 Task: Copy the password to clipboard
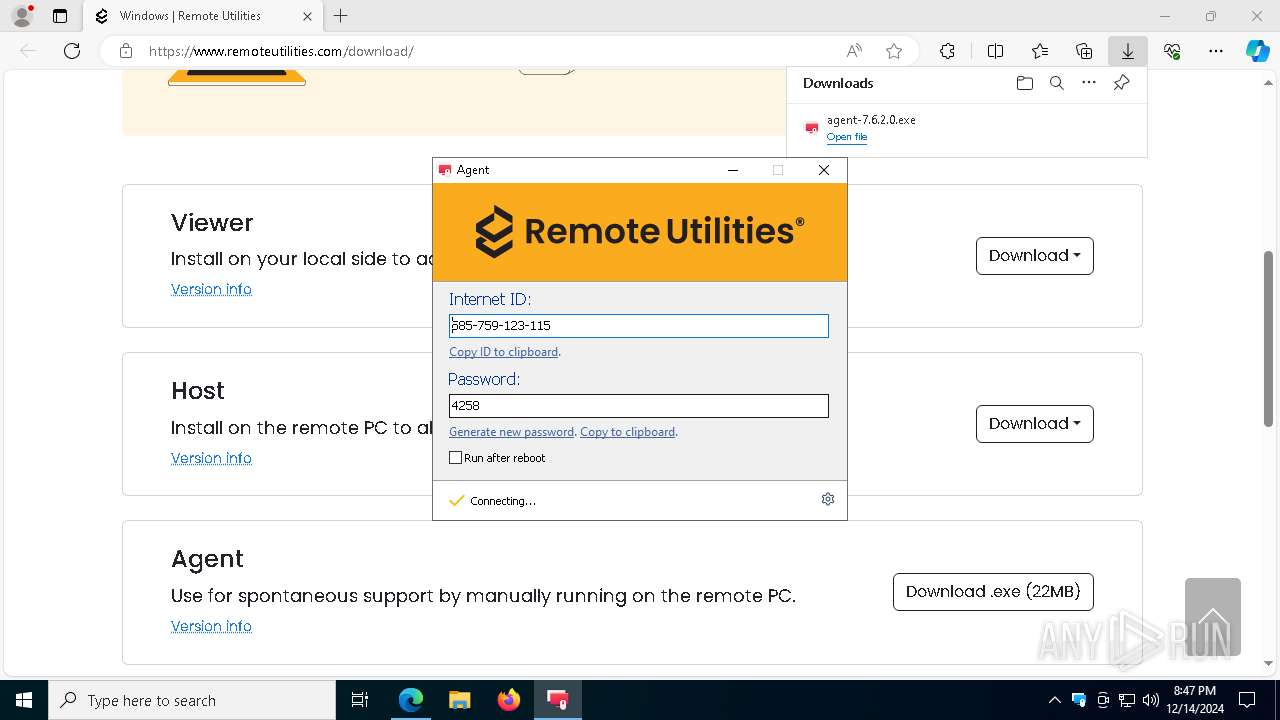(628, 432)
